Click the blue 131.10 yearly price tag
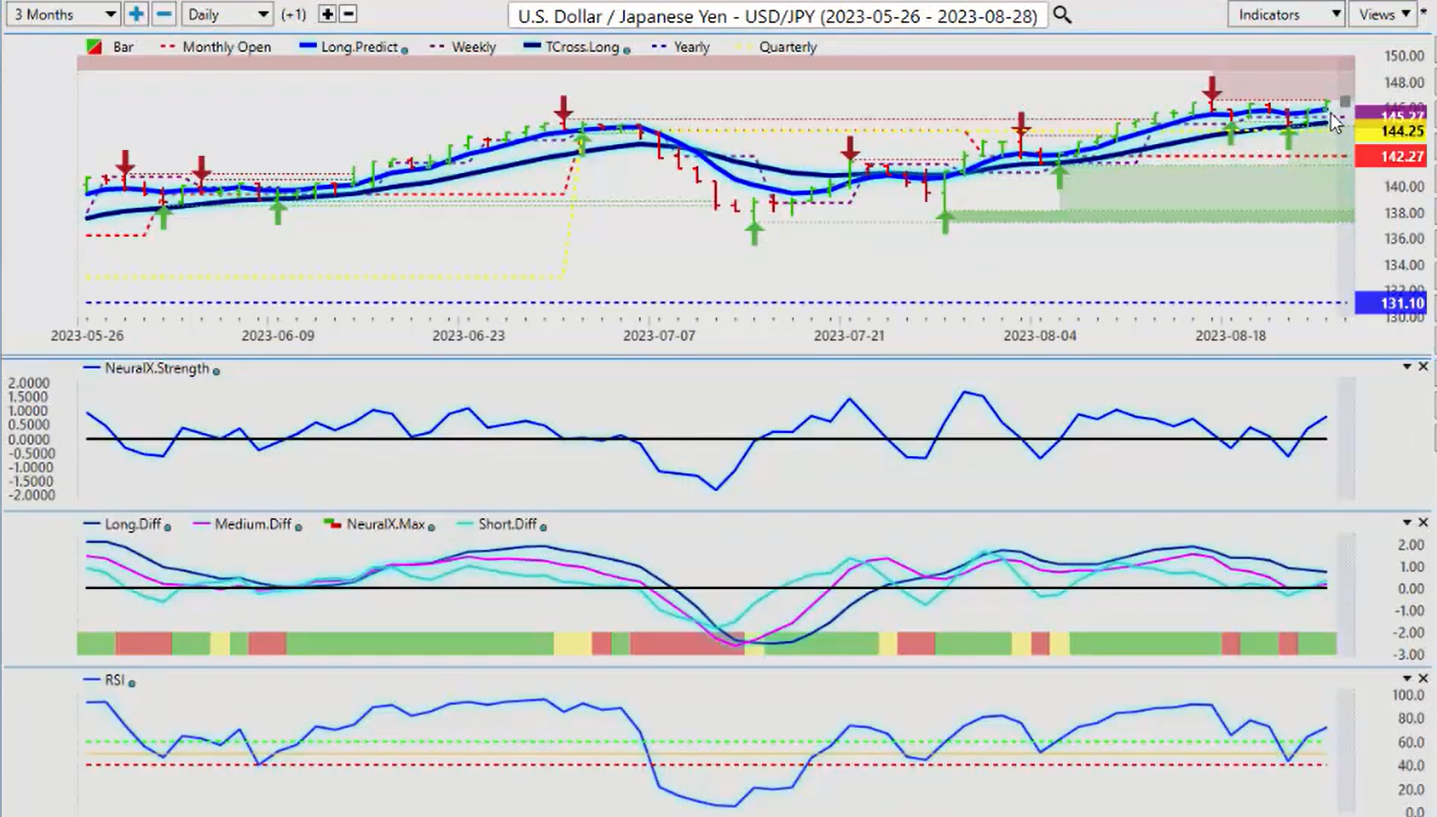The height and width of the screenshot is (817, 1437). 1390,303
